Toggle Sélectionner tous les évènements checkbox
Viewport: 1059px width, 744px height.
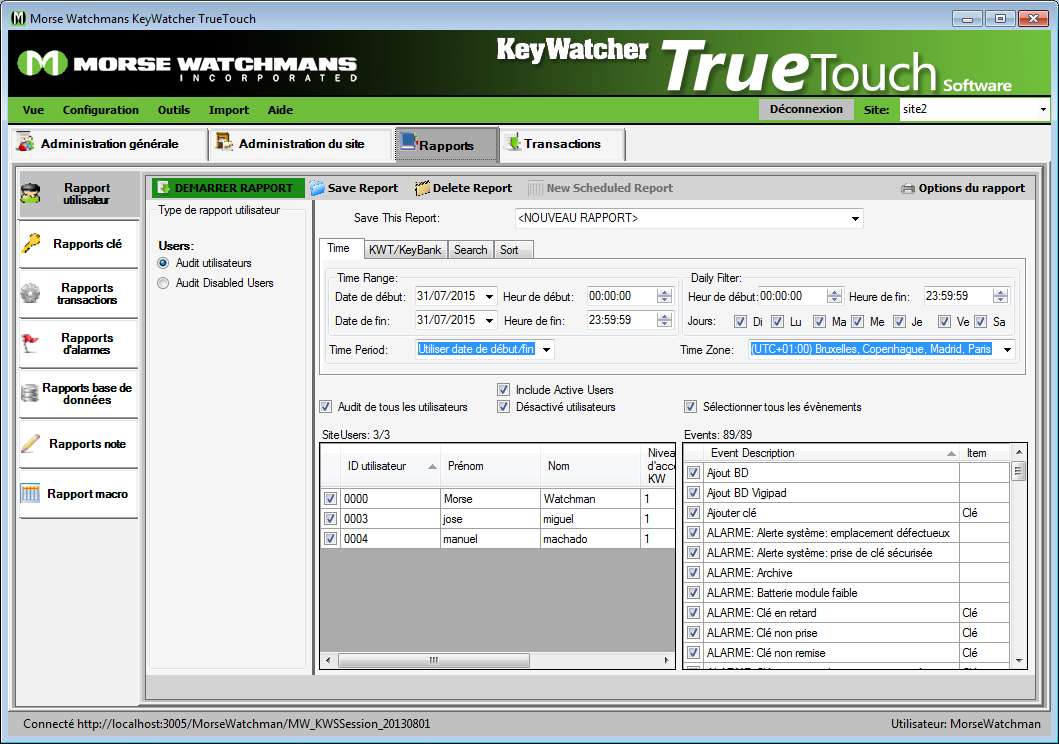(691, 407)
